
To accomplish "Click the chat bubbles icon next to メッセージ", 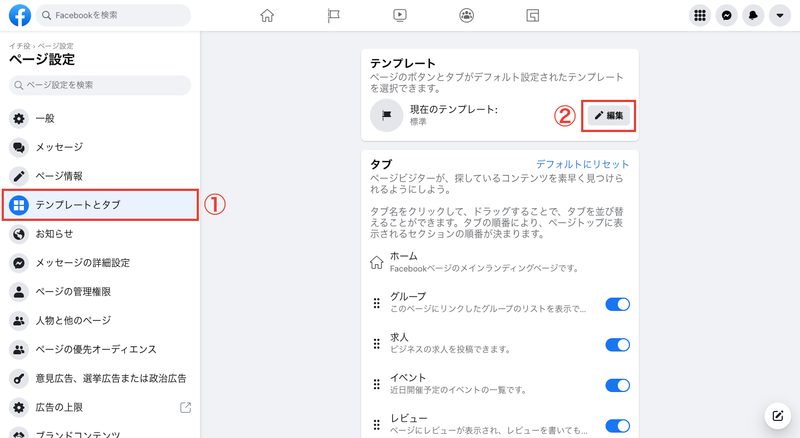I will [x=19, y=147].
